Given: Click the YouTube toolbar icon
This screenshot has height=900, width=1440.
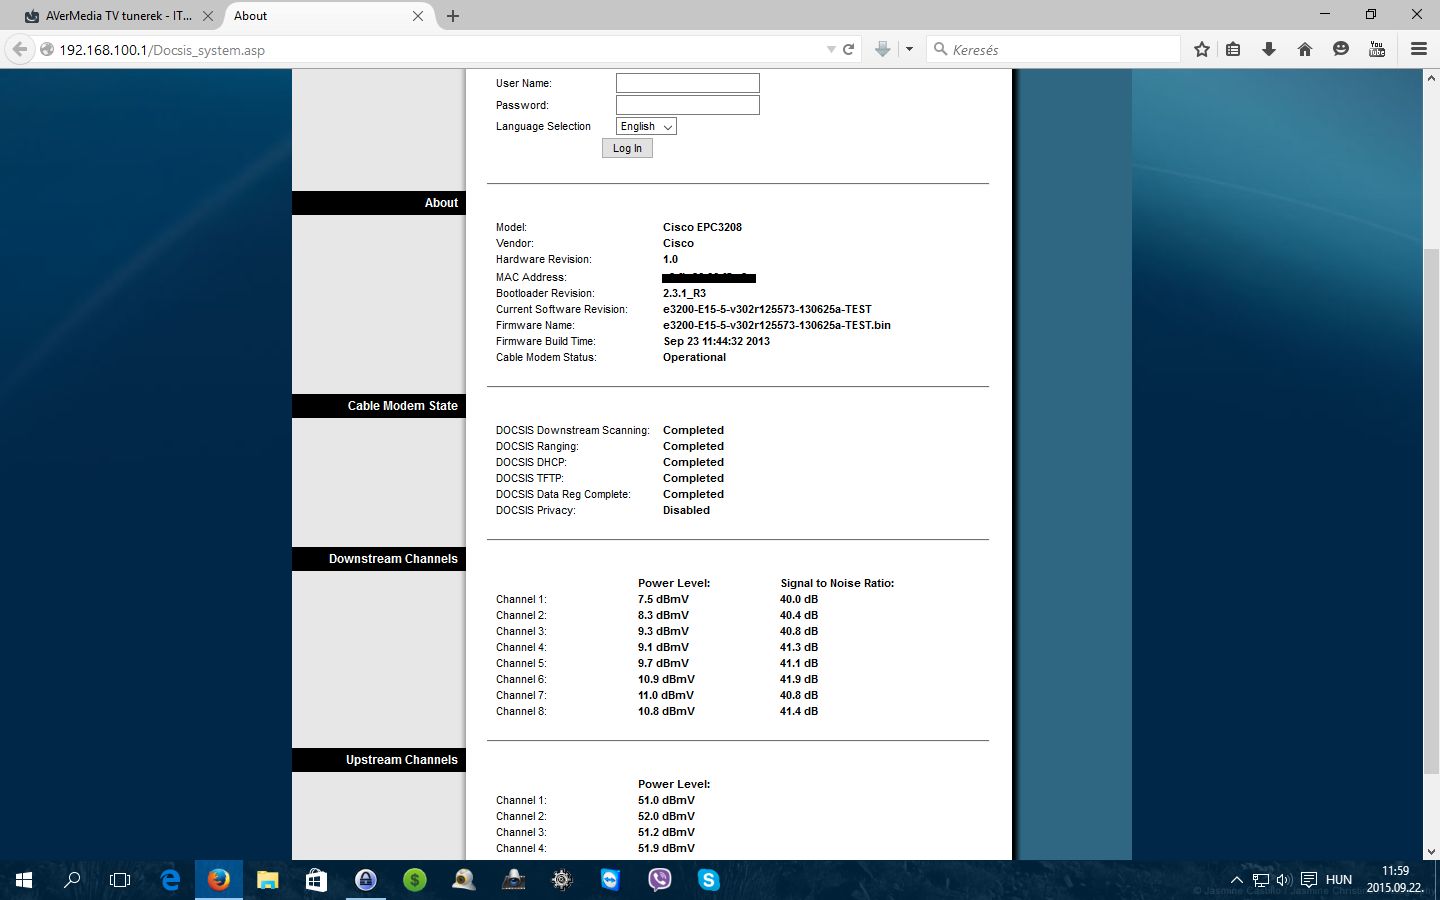Looking at the screenshot, I should pos(1377,49).
